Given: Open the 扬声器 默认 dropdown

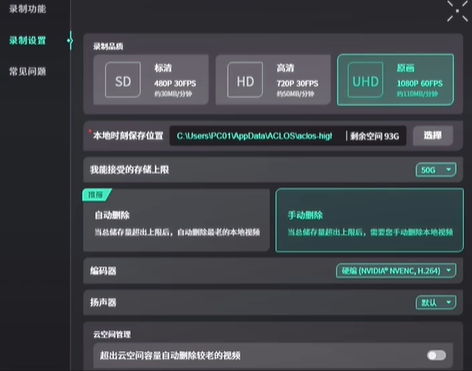Looking at the screenshot, I should pyautogui.click(x=436, y=302).
